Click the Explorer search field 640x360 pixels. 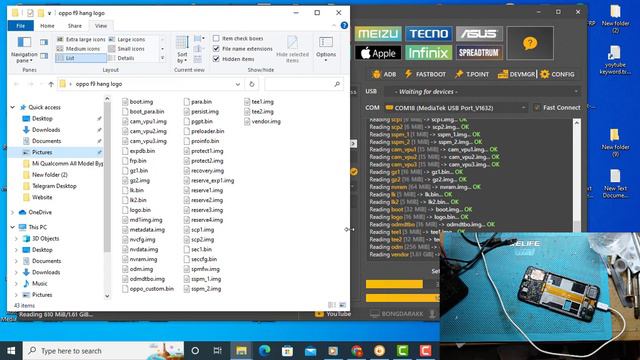[303, 84]
